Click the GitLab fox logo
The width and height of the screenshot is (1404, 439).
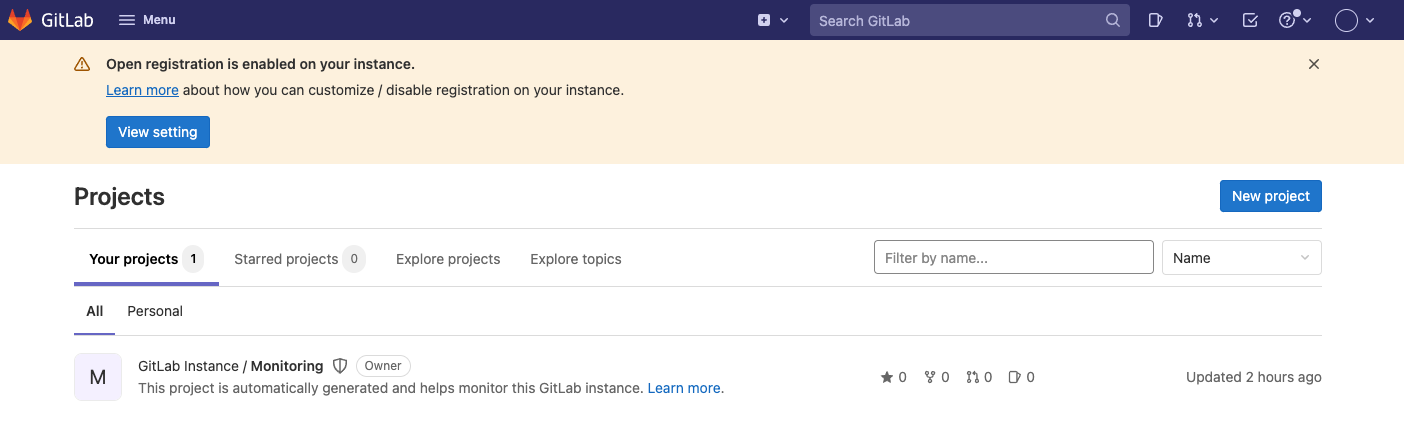pyautogui.click(x=20, y=20)
